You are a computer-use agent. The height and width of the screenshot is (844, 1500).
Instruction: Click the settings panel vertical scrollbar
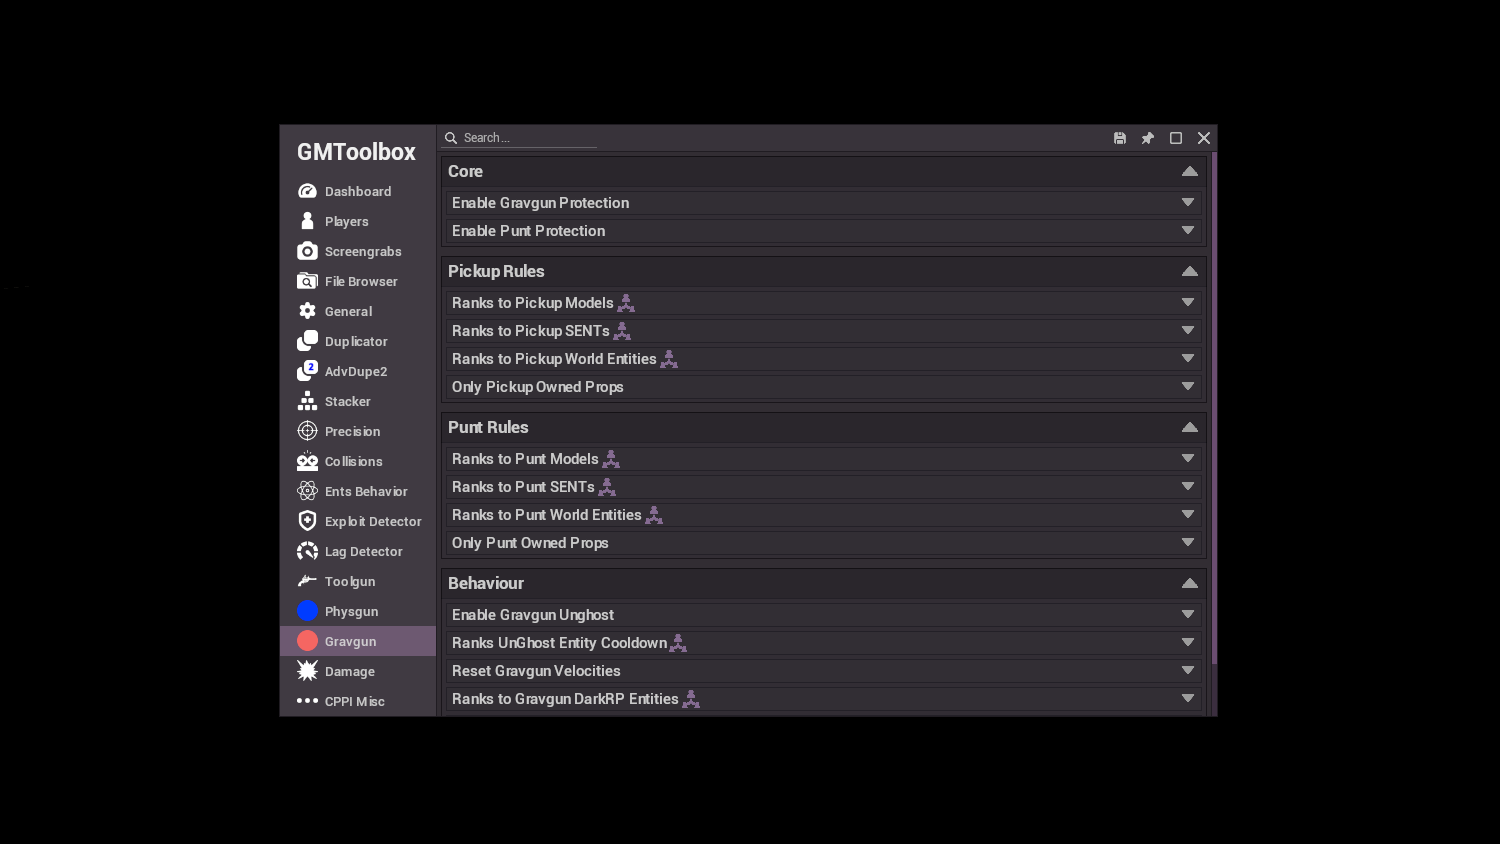(x=1214, y=408)
